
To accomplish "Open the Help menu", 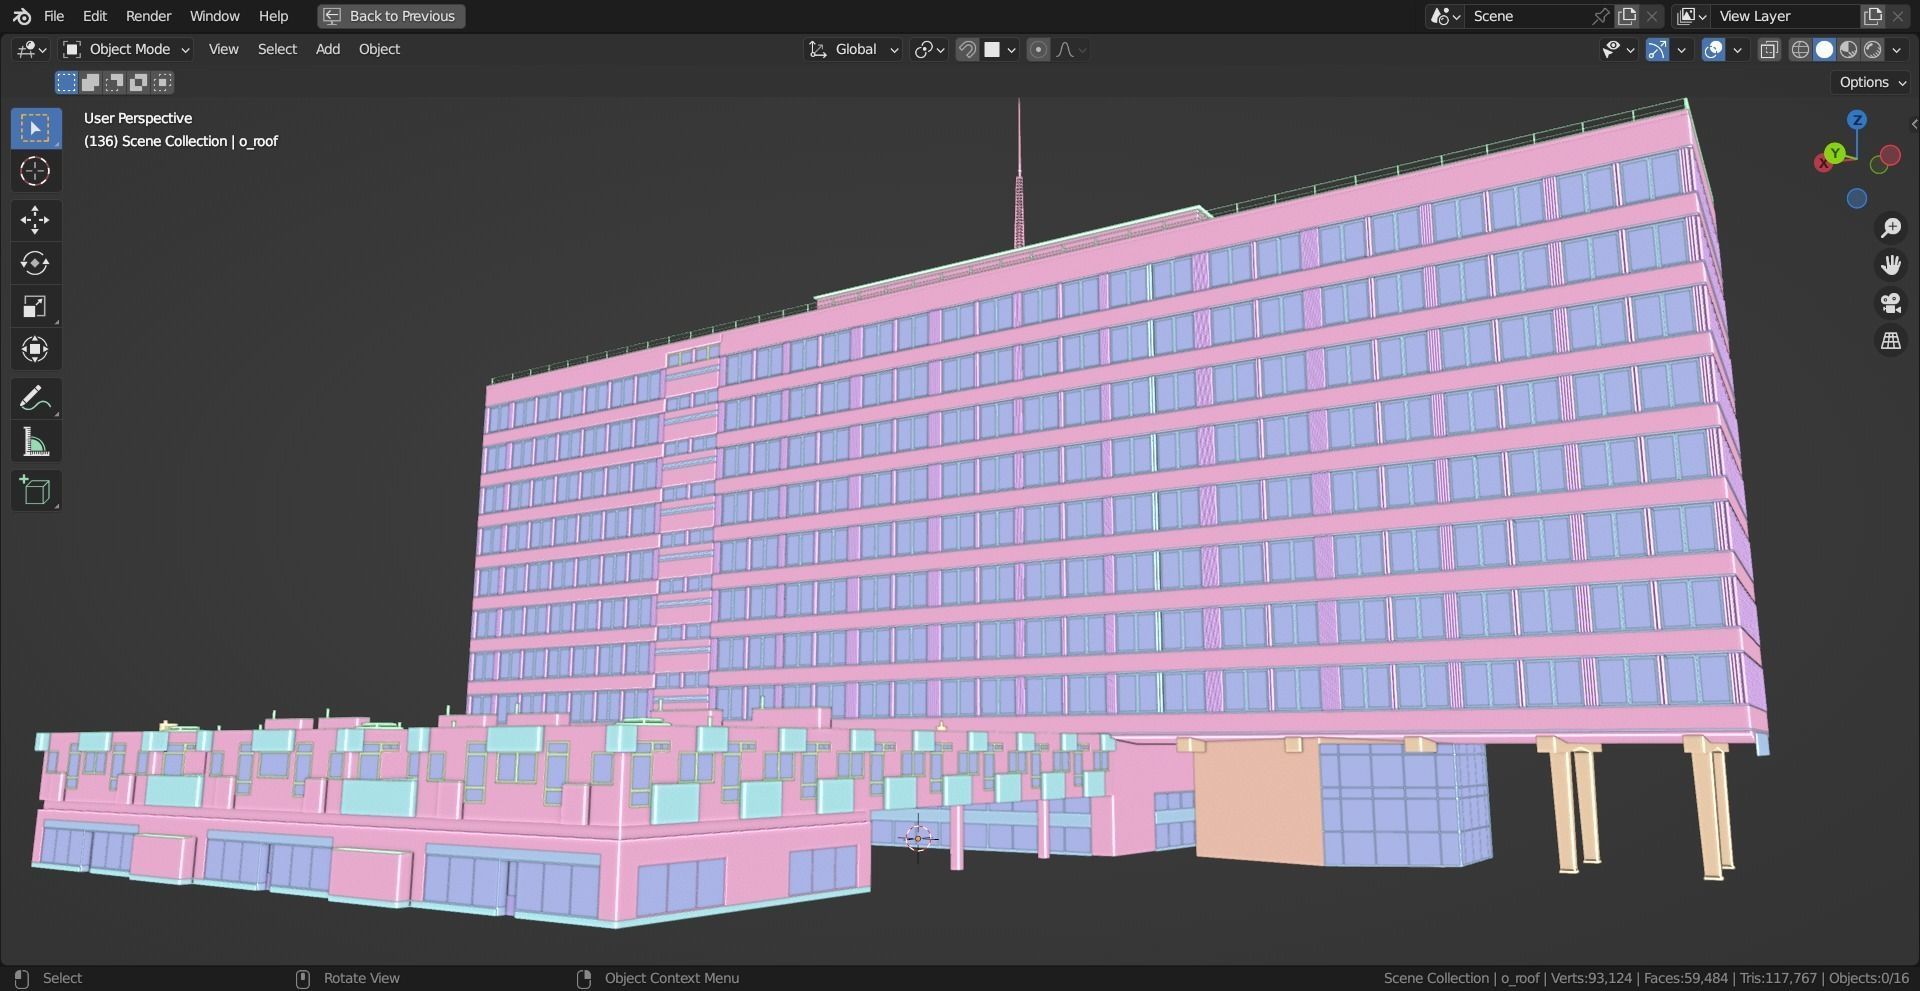I will coord(273,16).
